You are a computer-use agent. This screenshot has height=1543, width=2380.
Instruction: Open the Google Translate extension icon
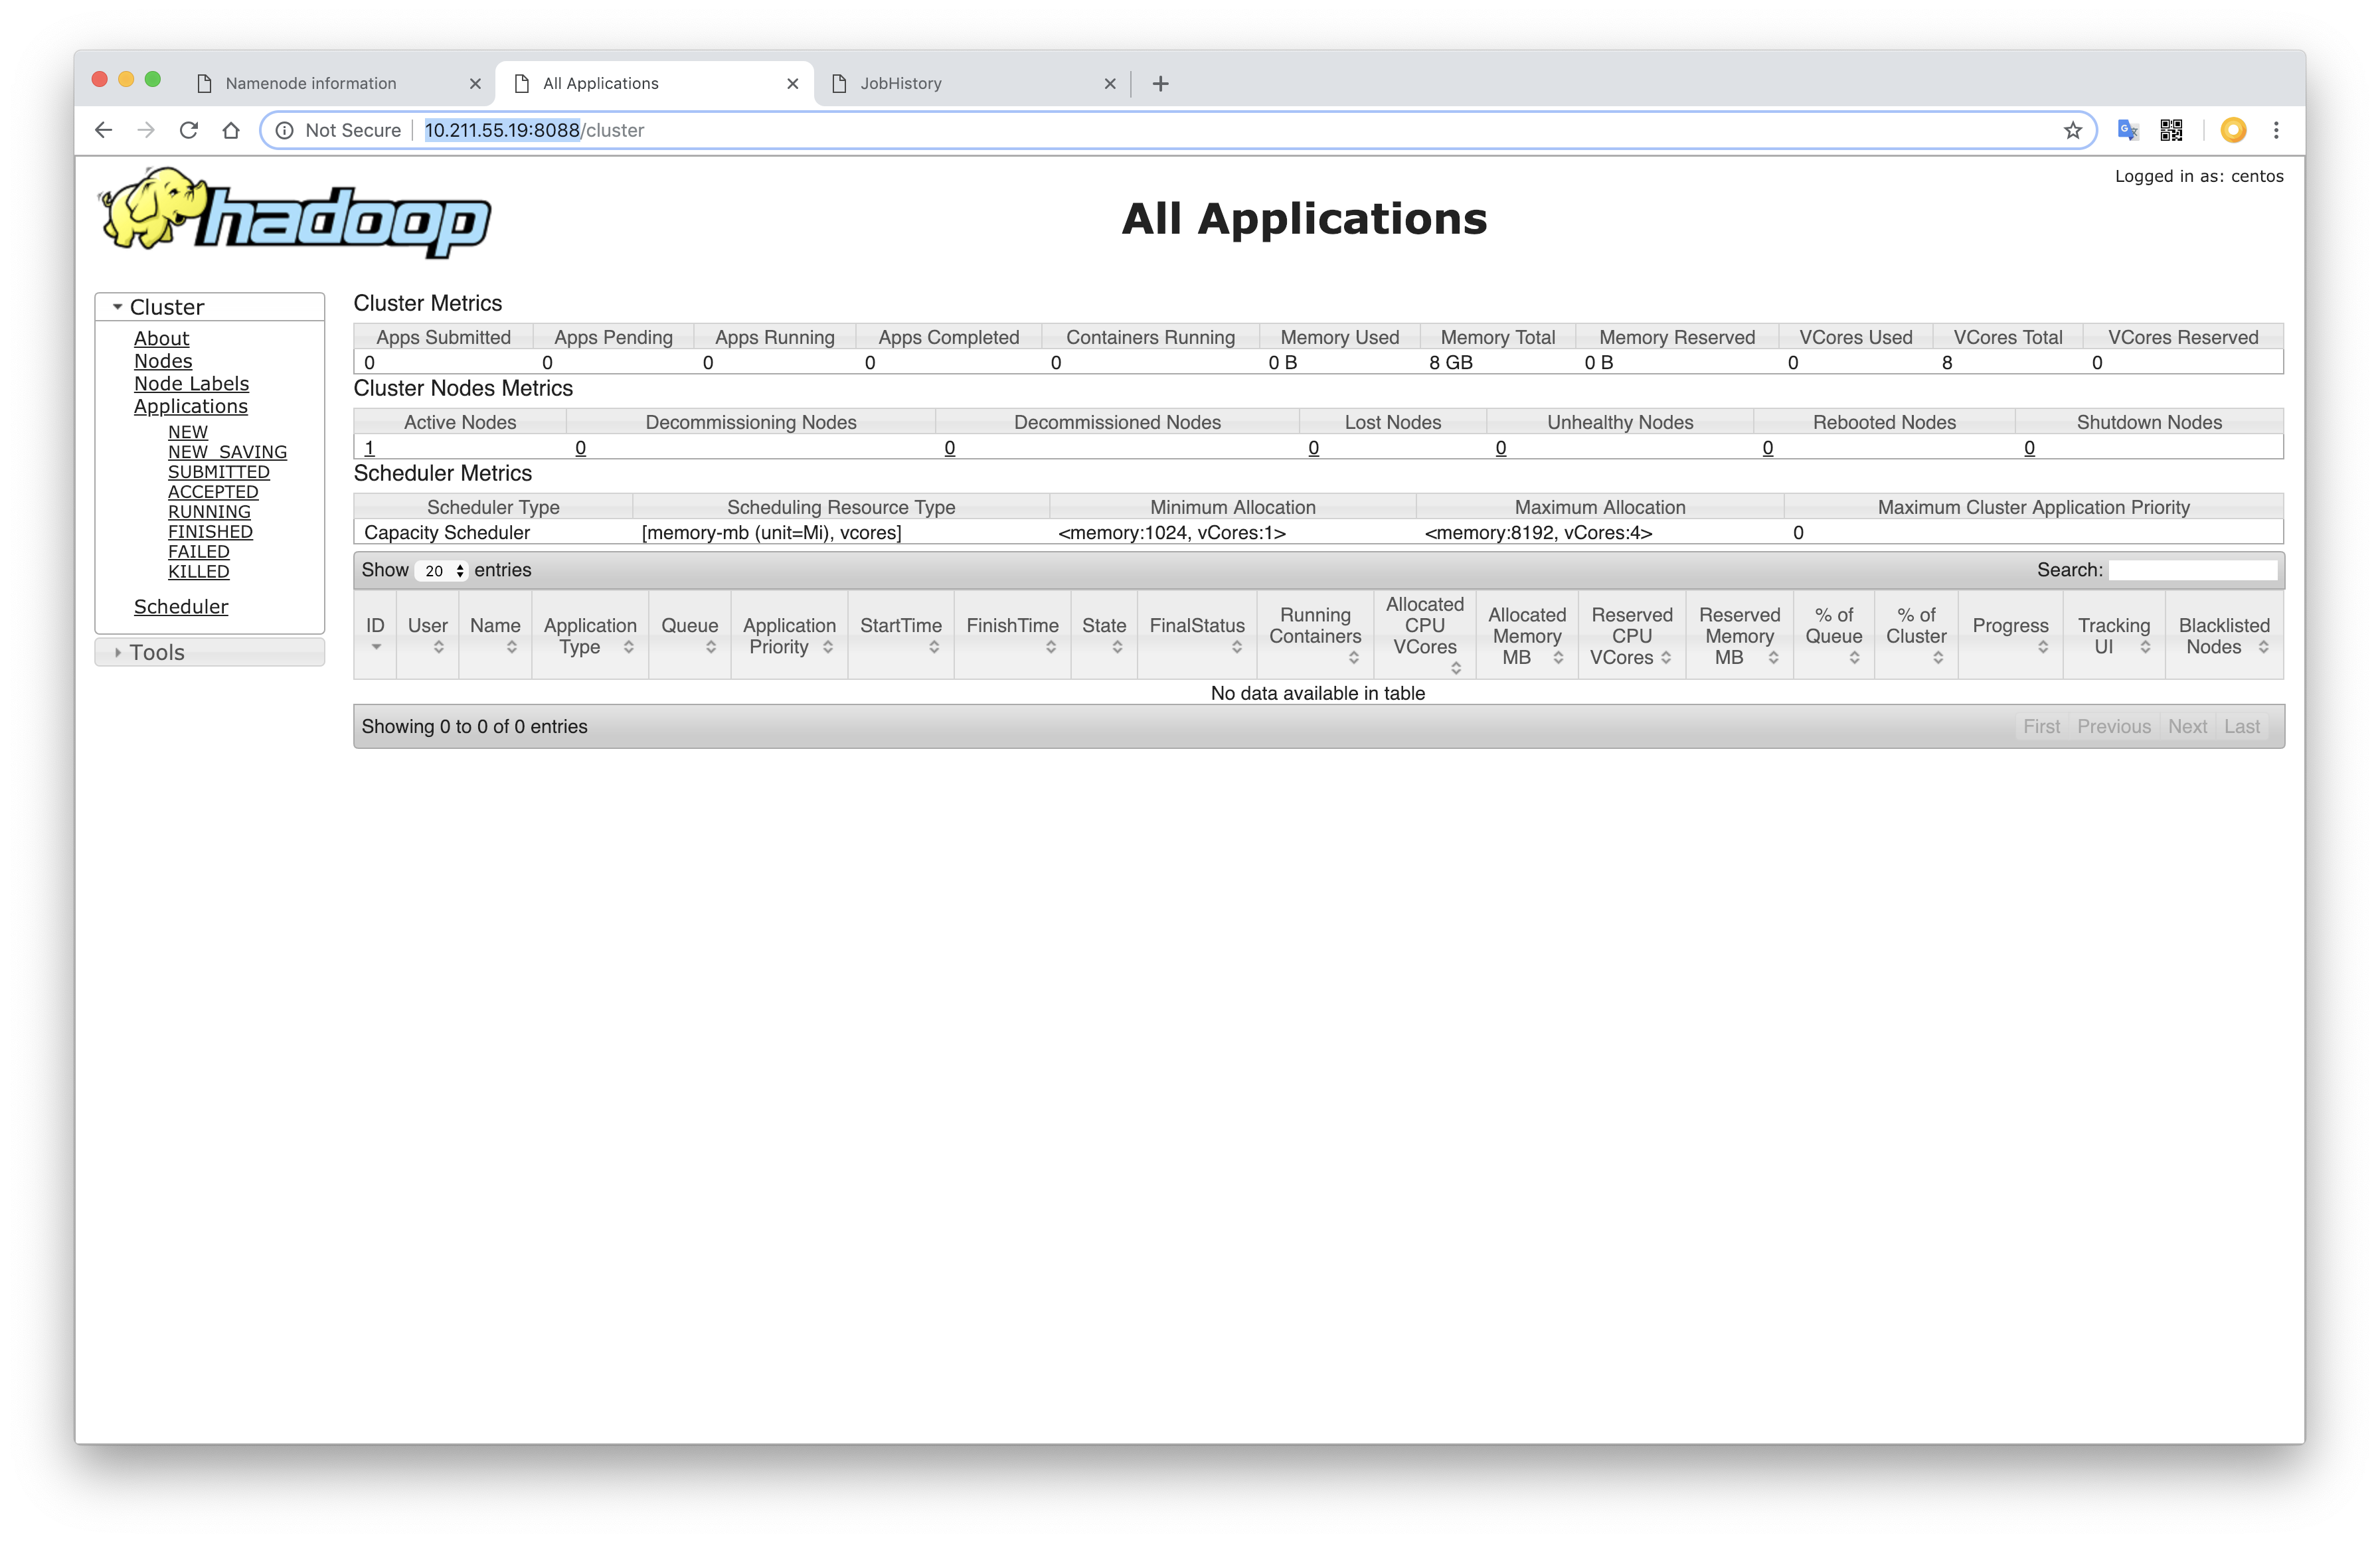(2127, 130)
